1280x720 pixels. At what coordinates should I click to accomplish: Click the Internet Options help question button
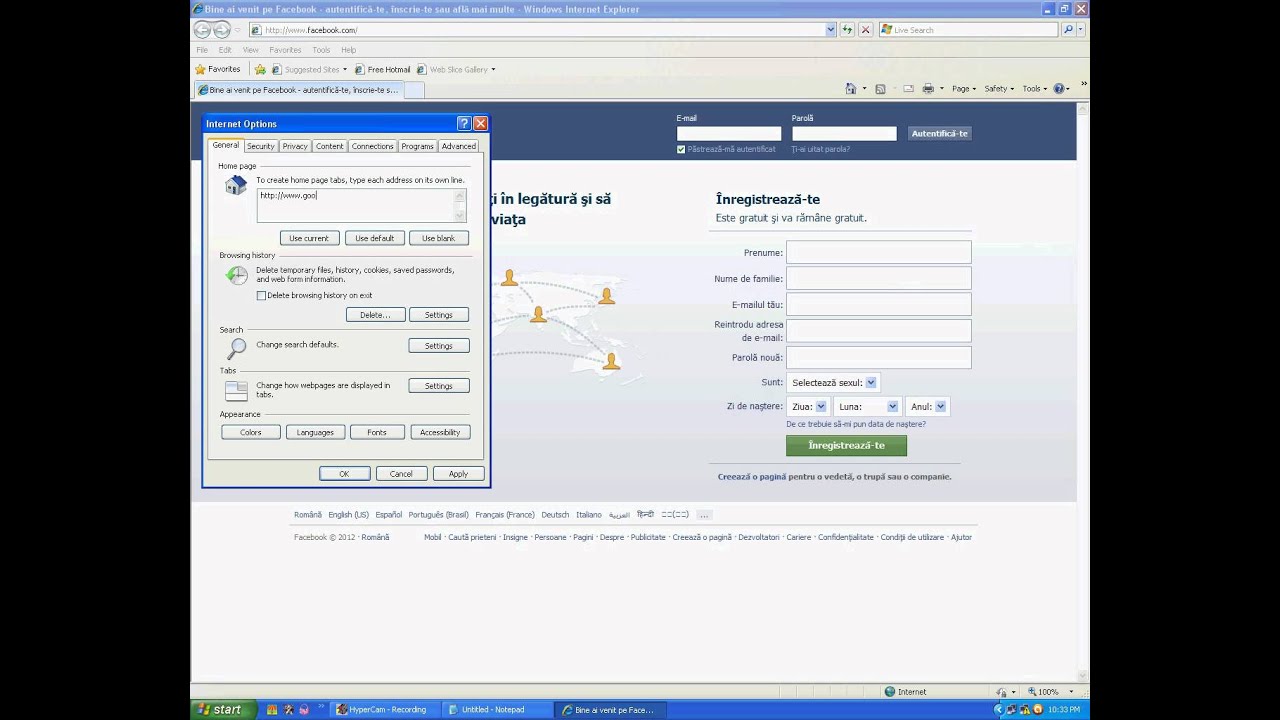[x=464, y=123]
